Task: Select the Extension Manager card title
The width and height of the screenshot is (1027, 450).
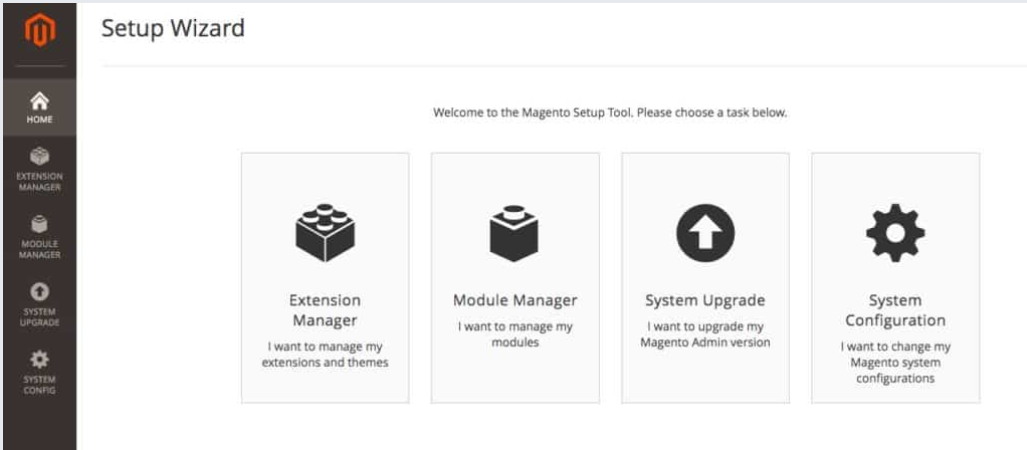Action: pos(325,310)
